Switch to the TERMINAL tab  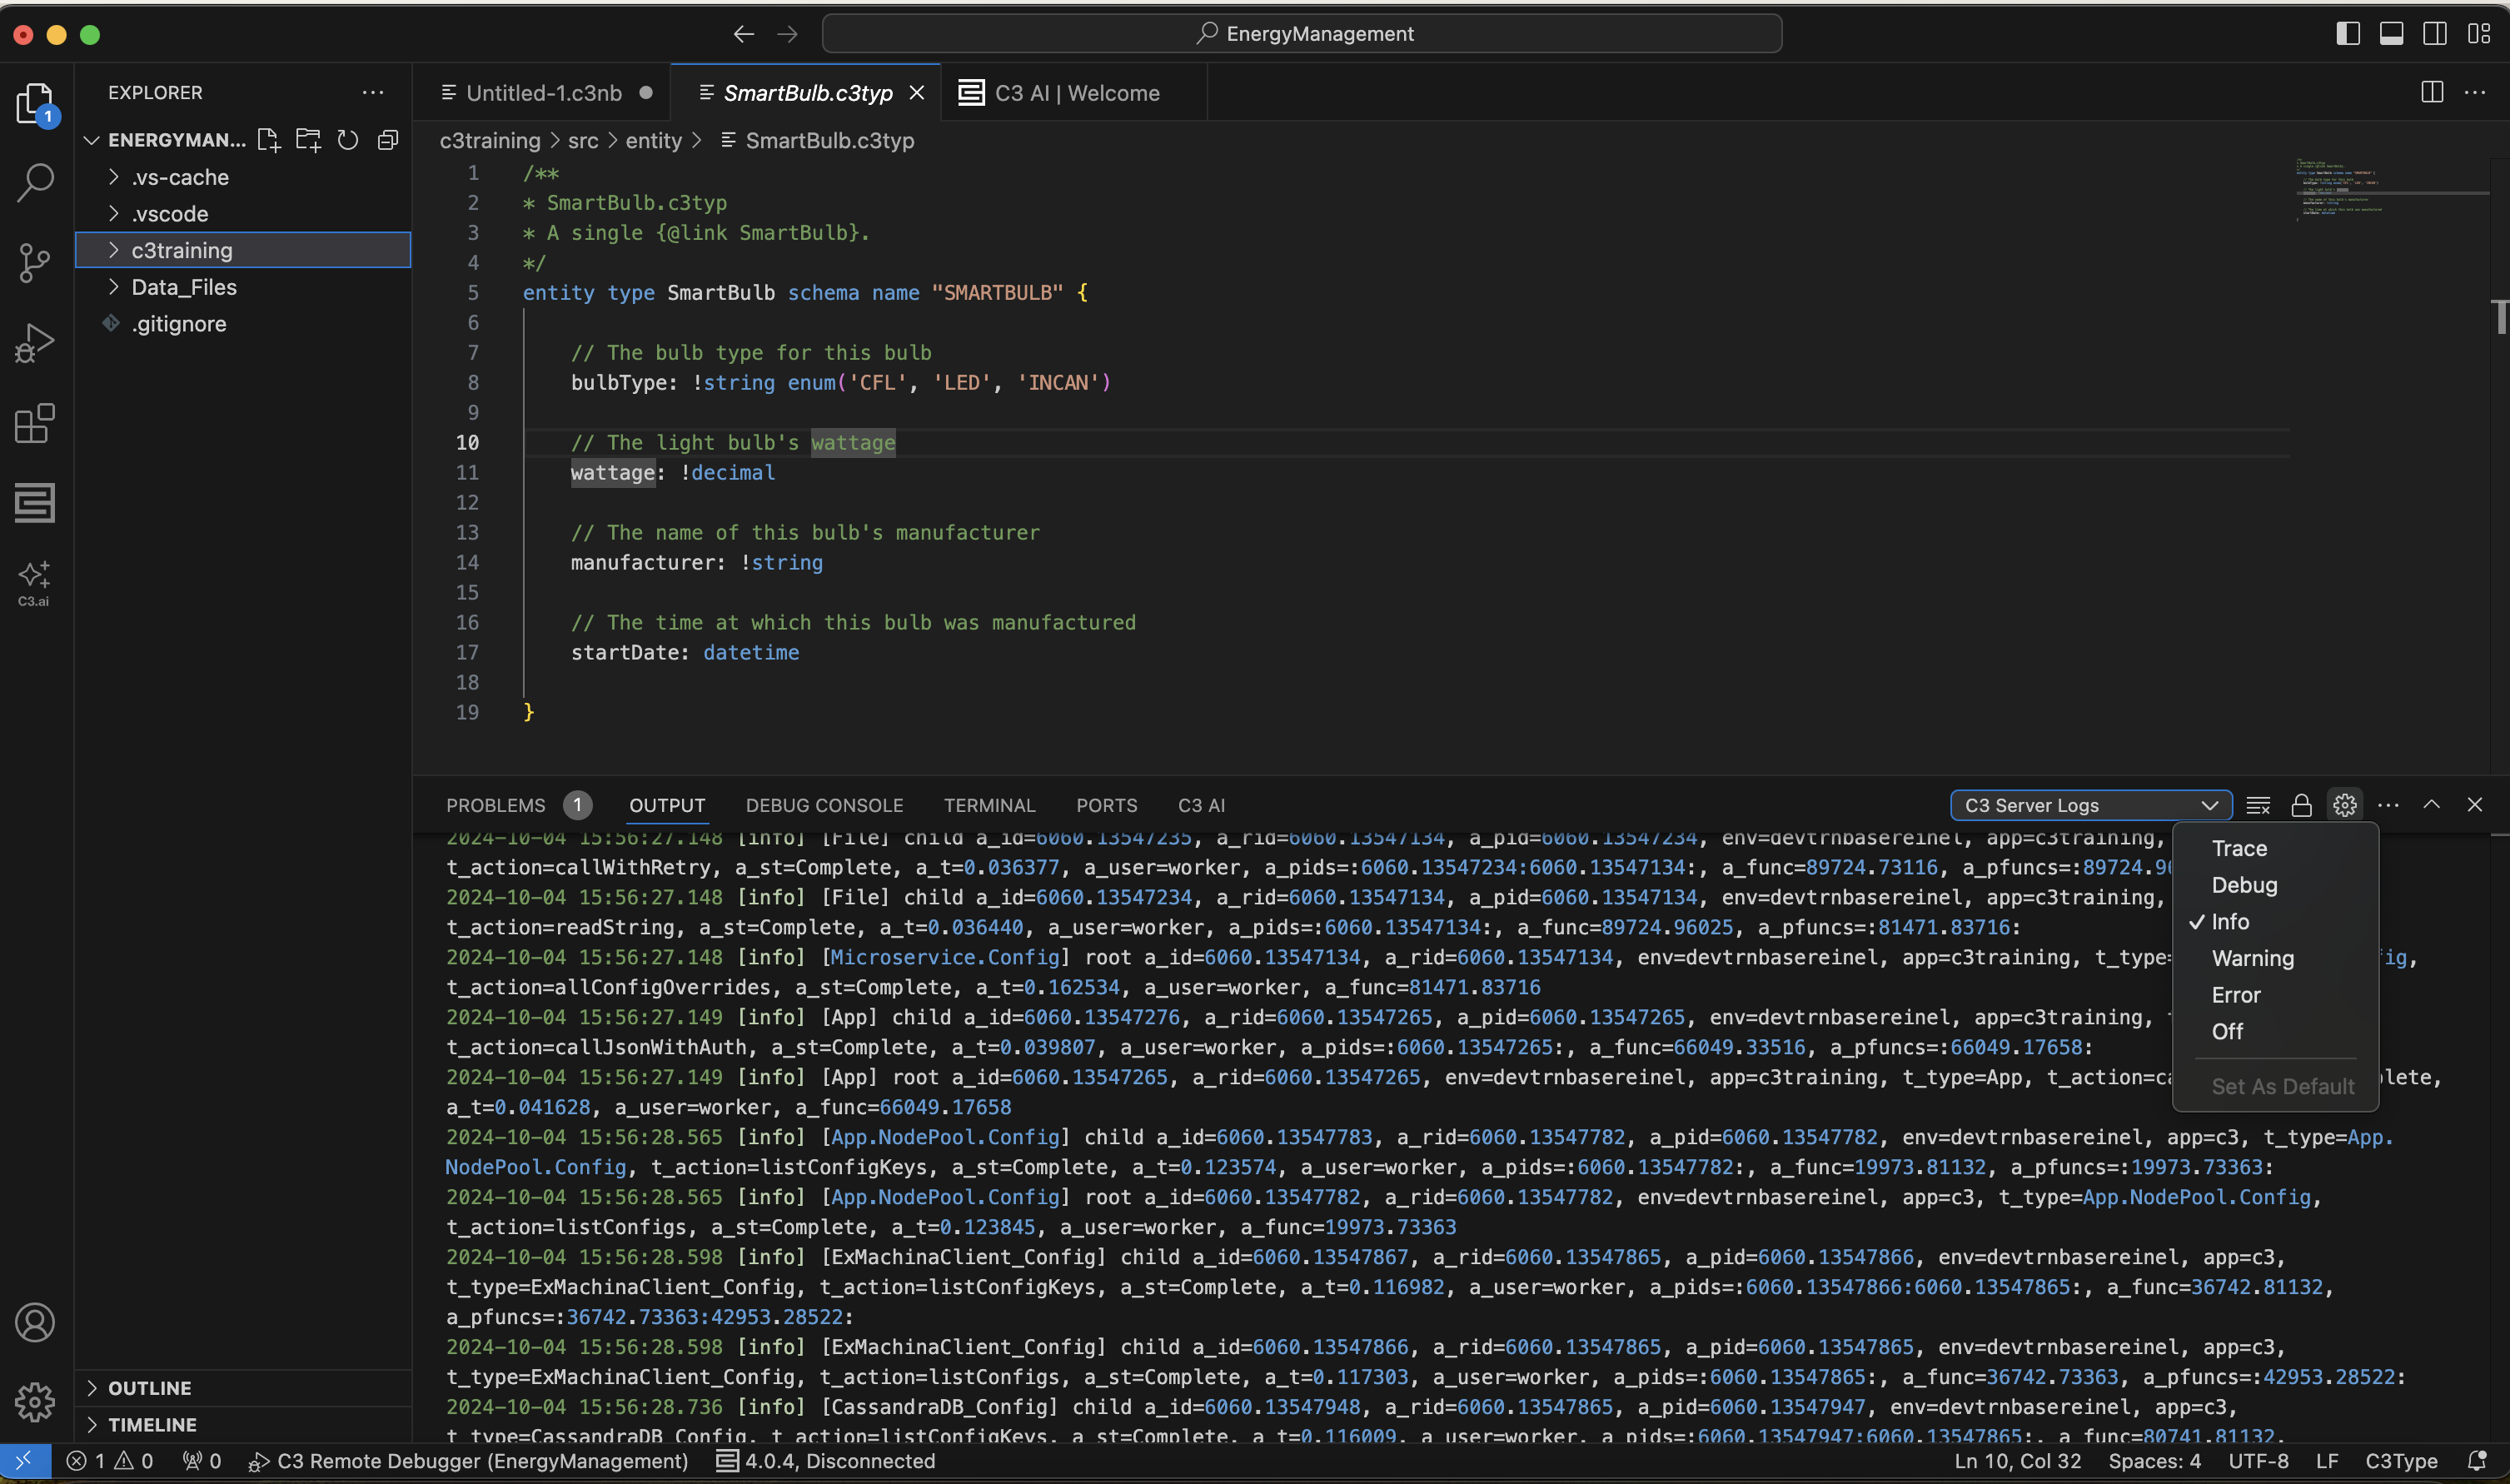point(988,805)
